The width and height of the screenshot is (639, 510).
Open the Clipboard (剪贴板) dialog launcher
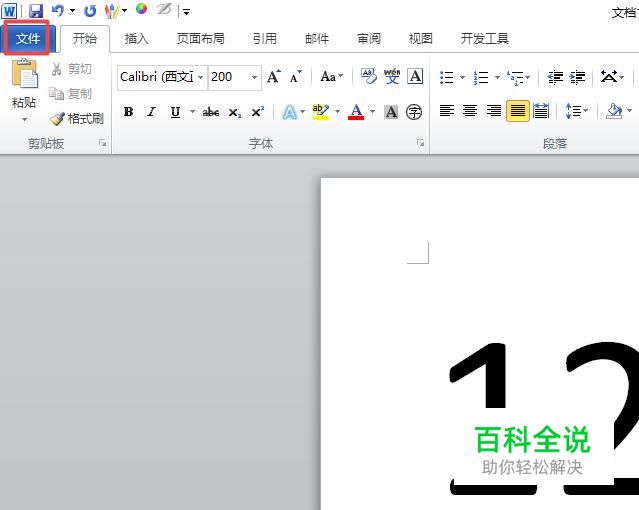coord(103,143)
